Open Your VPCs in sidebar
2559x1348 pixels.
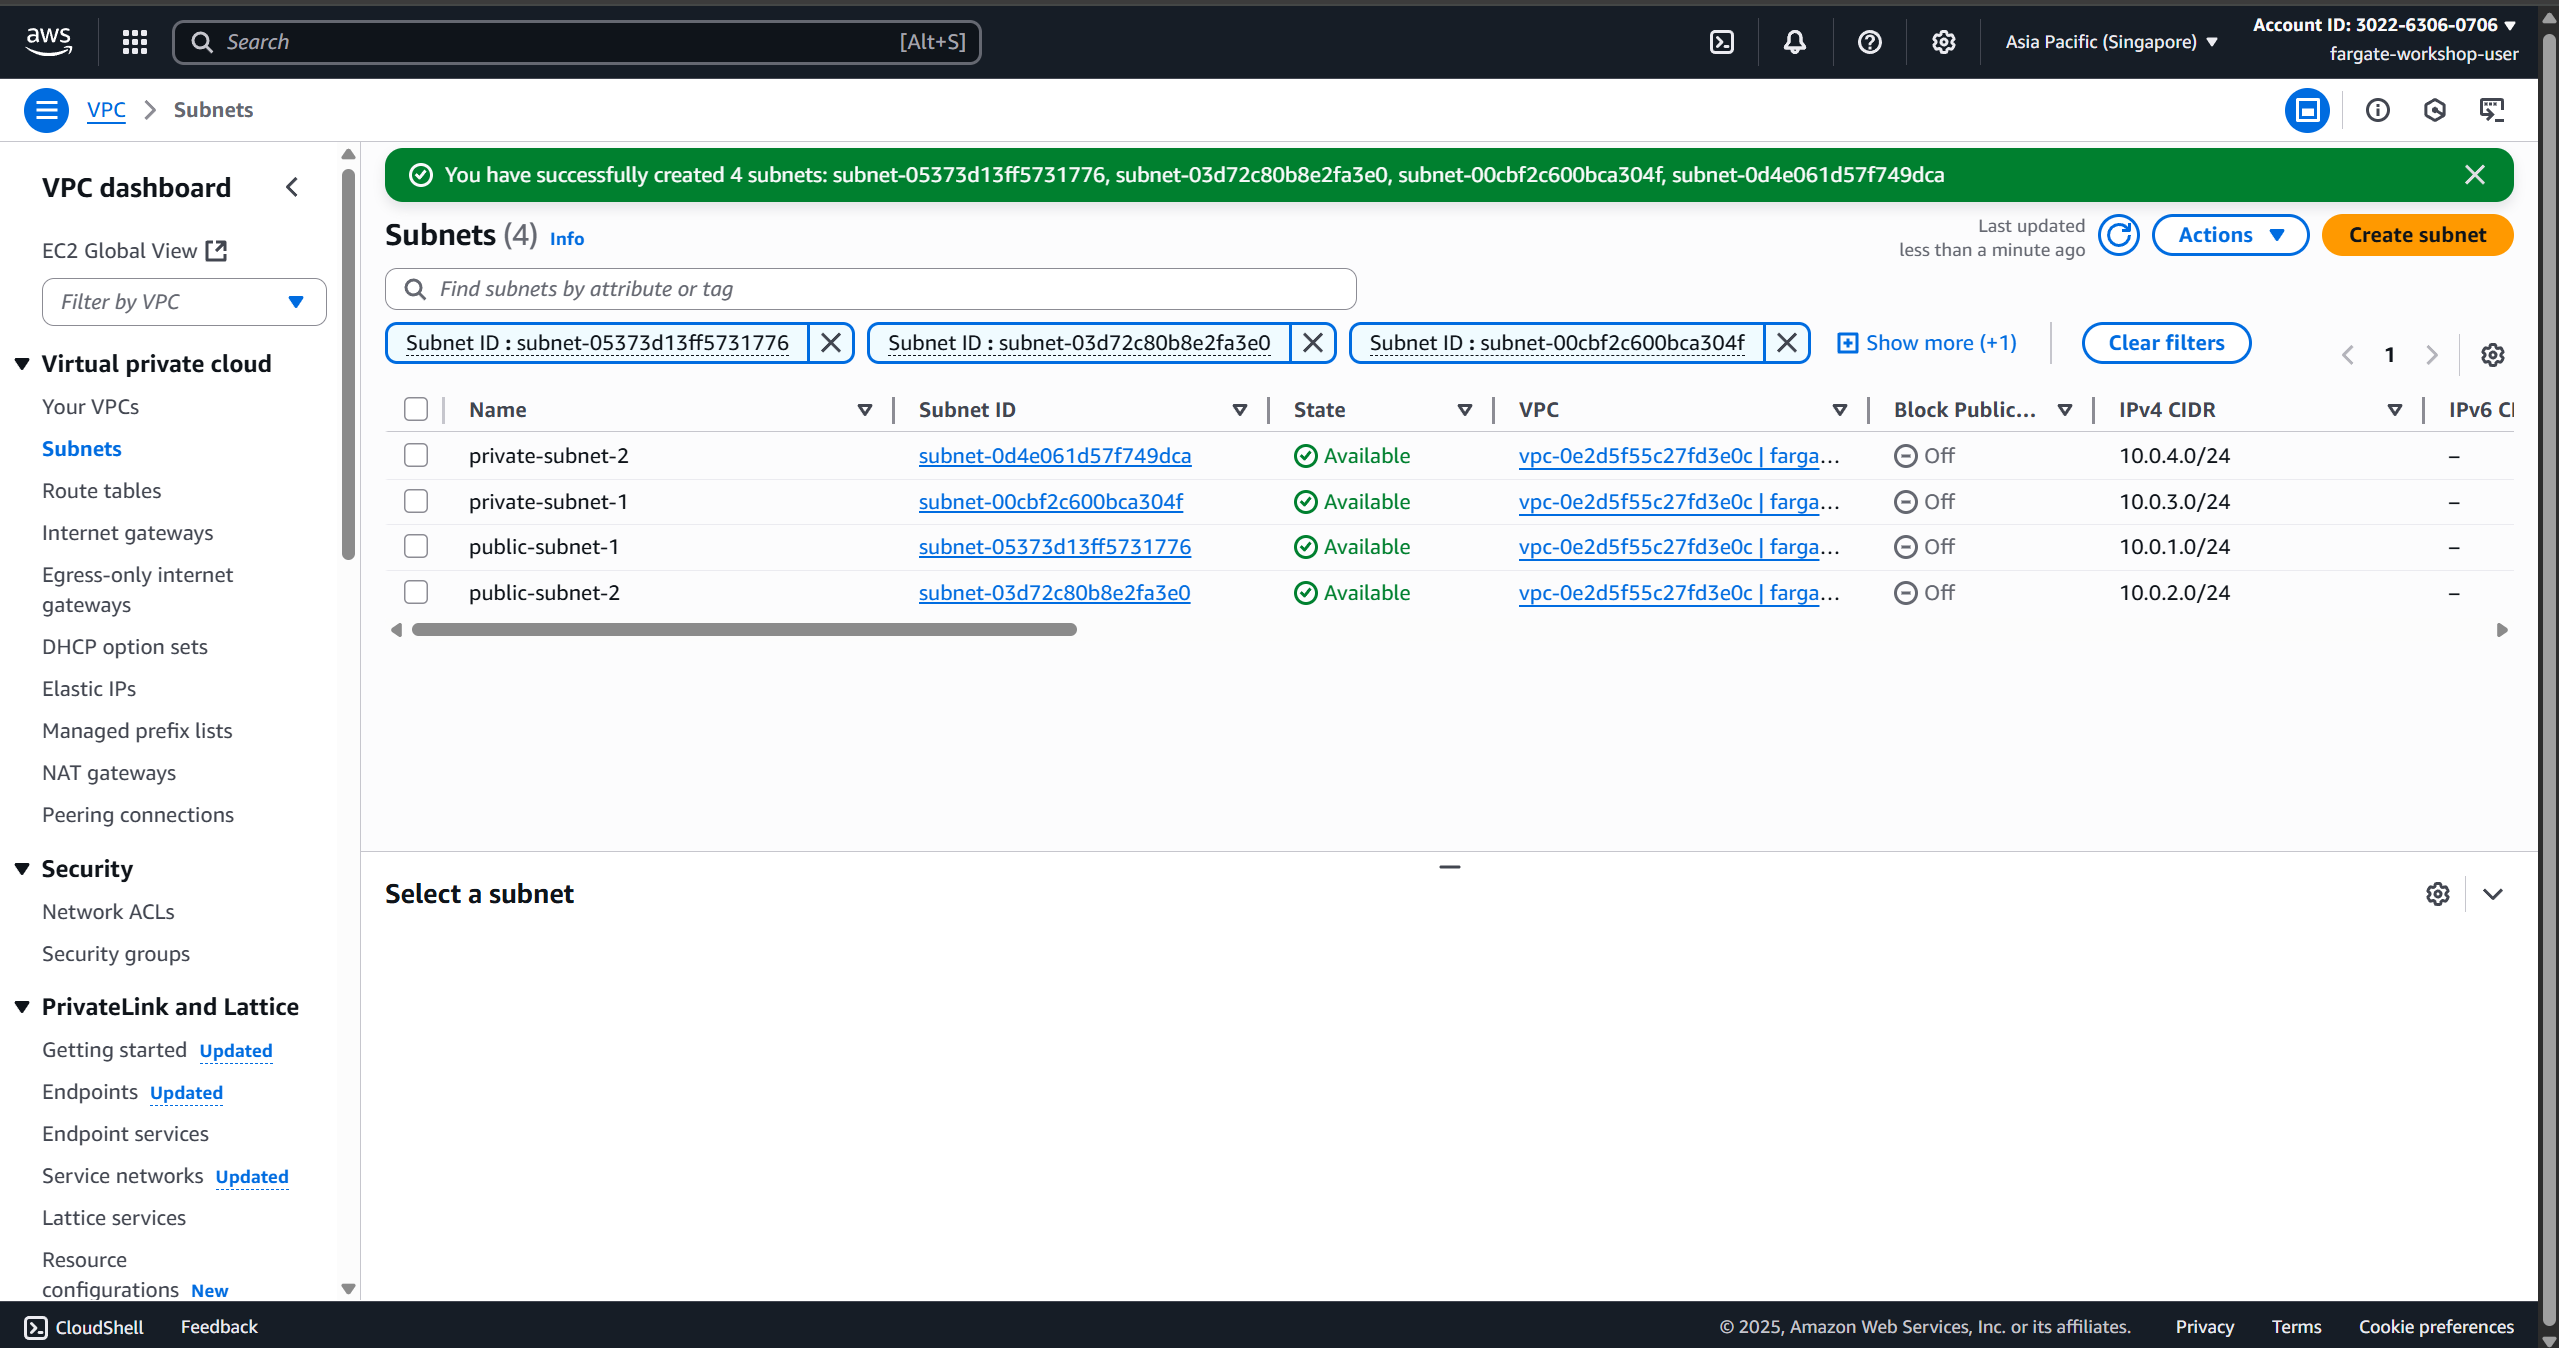tap(90, 407)
